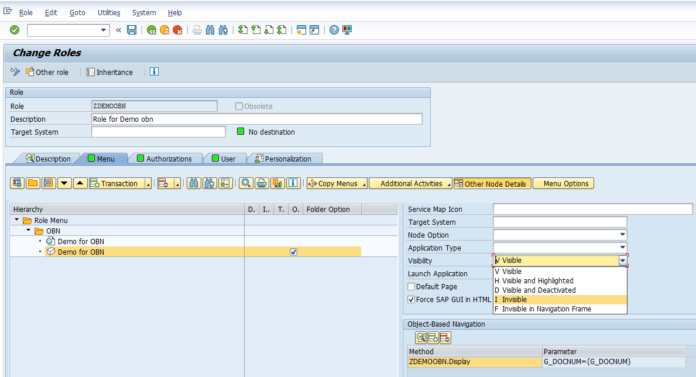Toggle the Obsolete checkbox
This screenshot has width=696, height=377.
239,106
